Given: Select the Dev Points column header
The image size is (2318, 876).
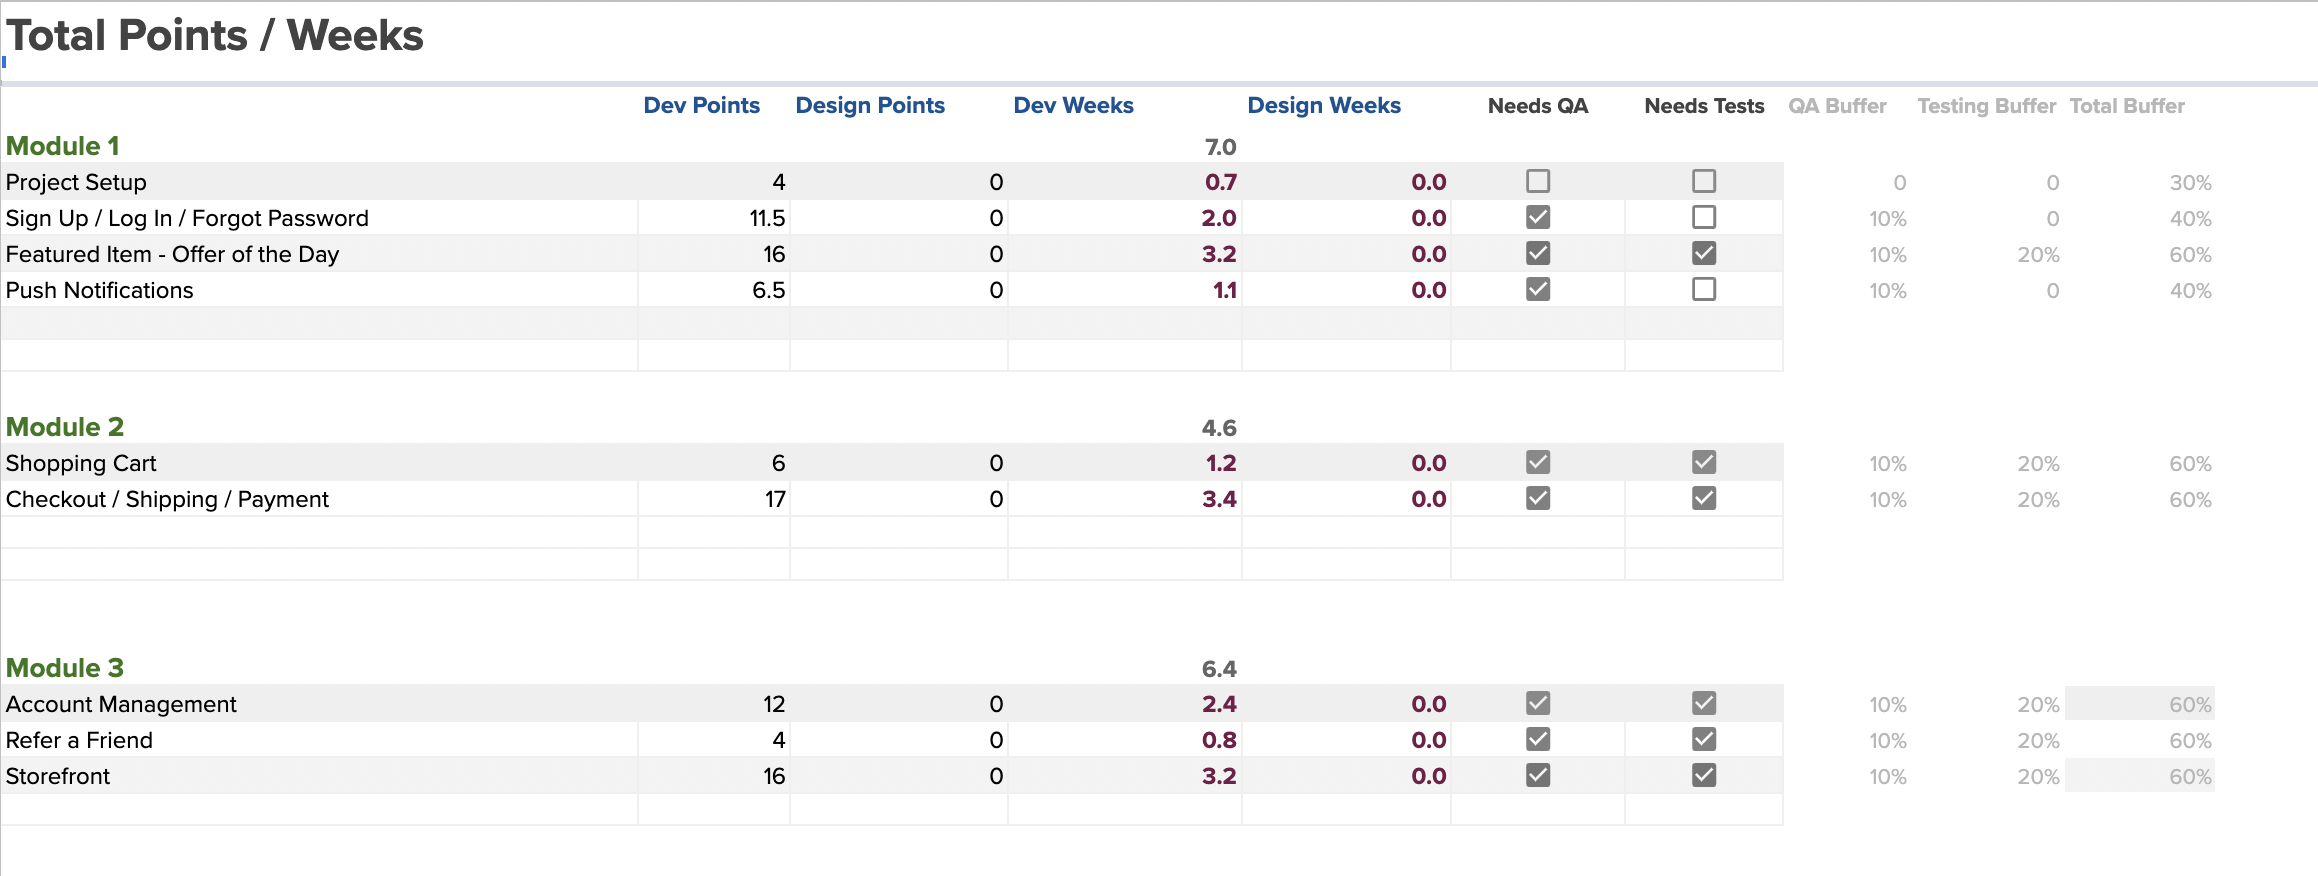Looking at the screenshot, I should tap(701, 106).
